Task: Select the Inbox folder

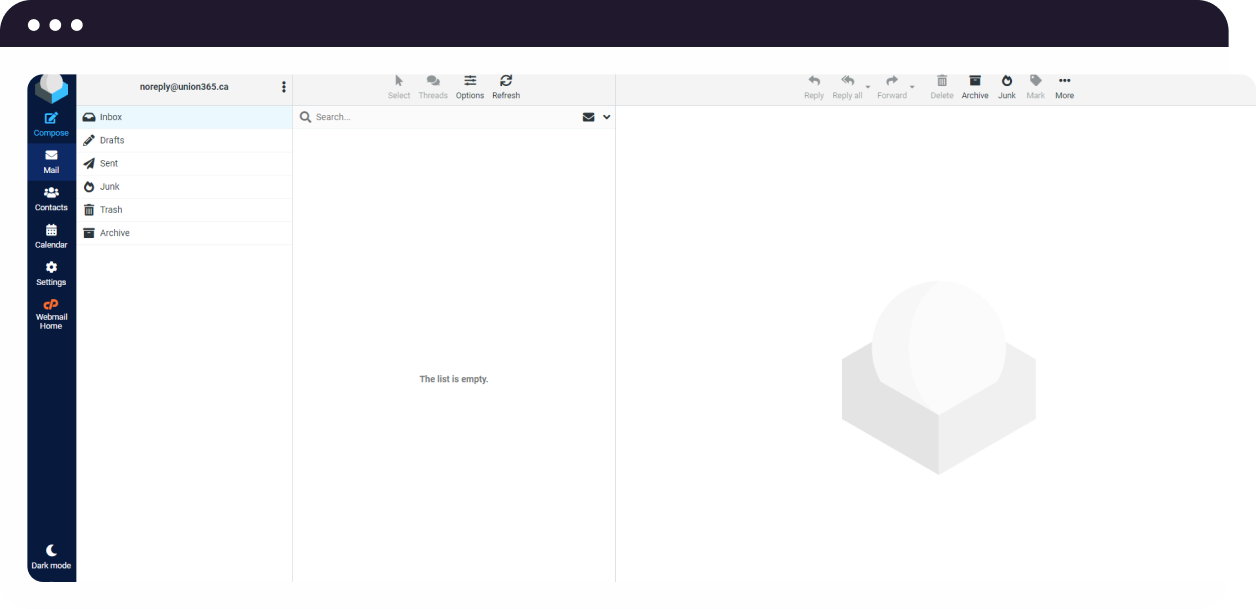Action: (x=184, y=117)
